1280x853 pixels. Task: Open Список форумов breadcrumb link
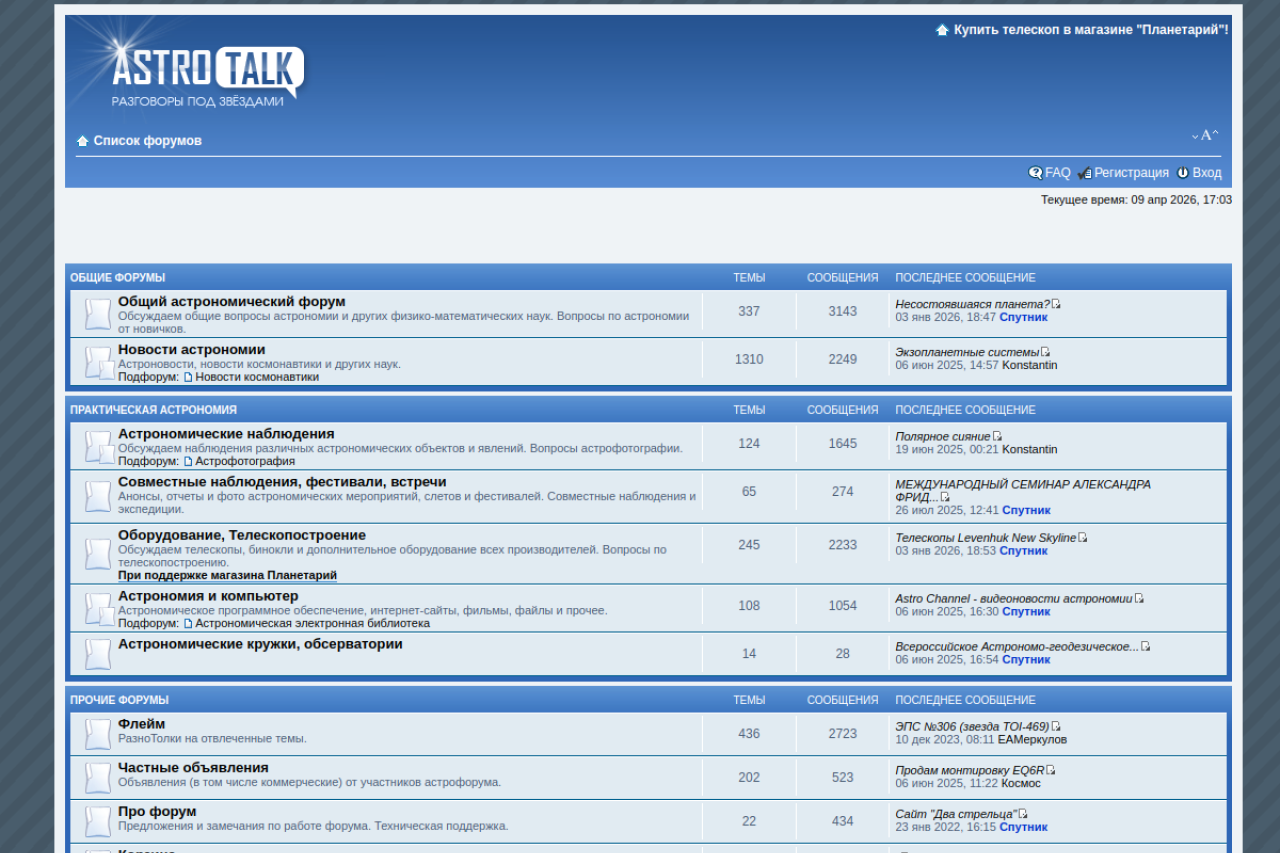pos(147,141)
